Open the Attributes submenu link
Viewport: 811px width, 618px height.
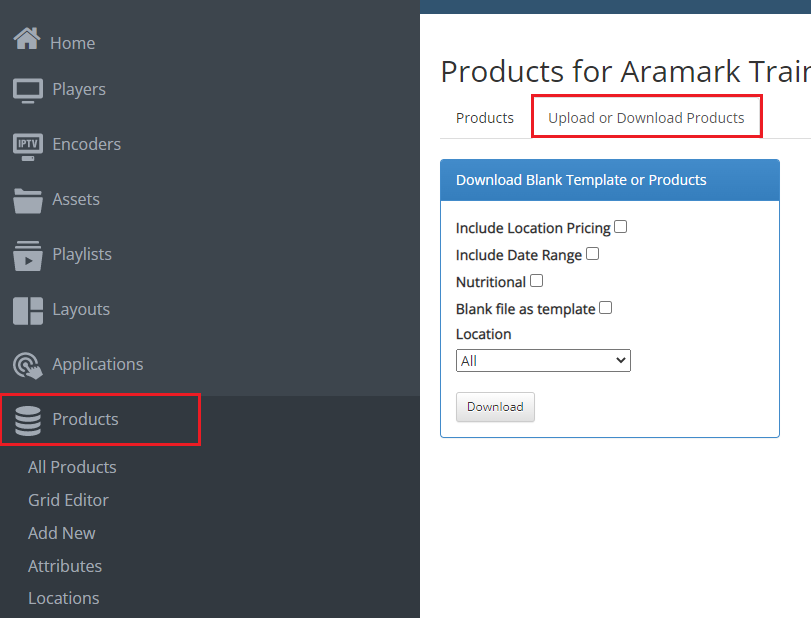tap(65, 566)
